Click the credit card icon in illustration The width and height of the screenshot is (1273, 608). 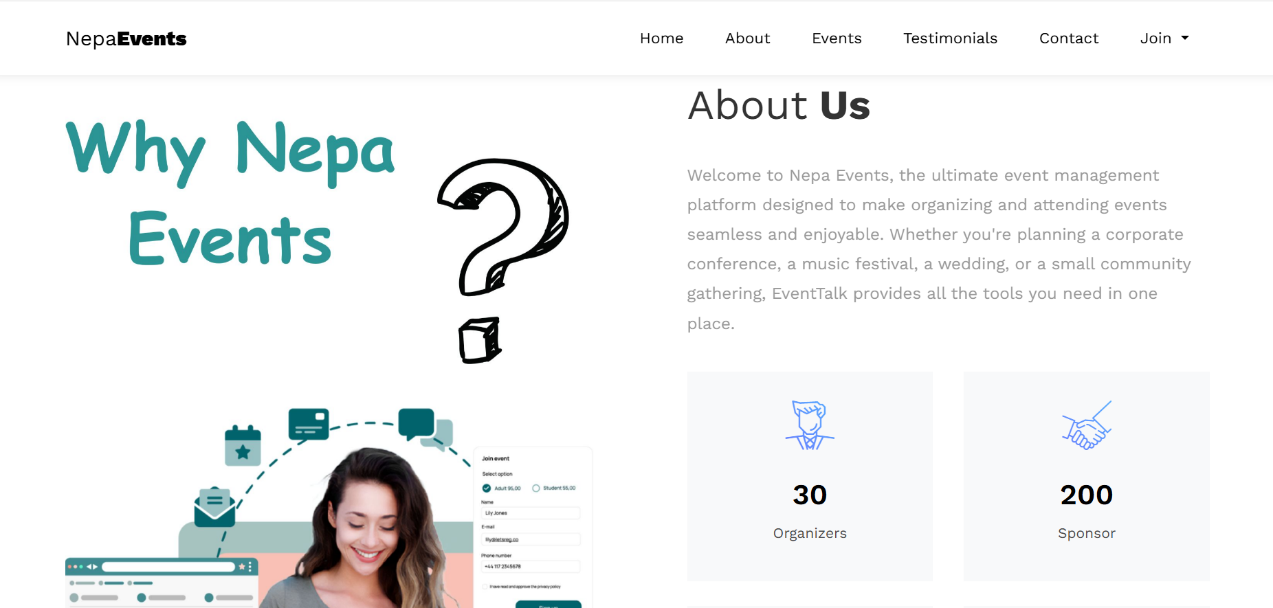[x=309, y=424]
